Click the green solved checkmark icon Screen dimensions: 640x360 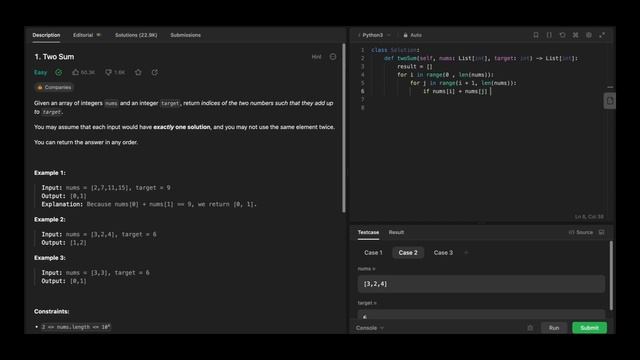pos(59,72)
